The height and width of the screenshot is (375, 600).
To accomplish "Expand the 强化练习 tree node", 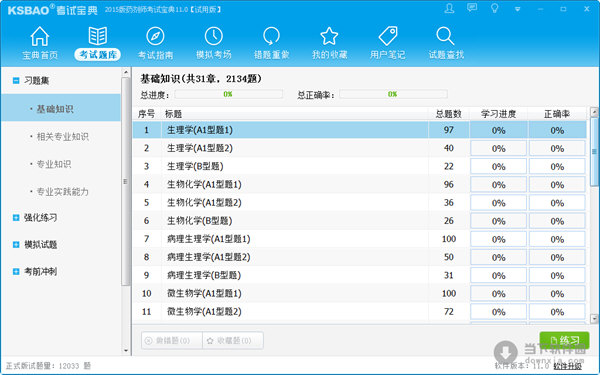I will (16, 218).
